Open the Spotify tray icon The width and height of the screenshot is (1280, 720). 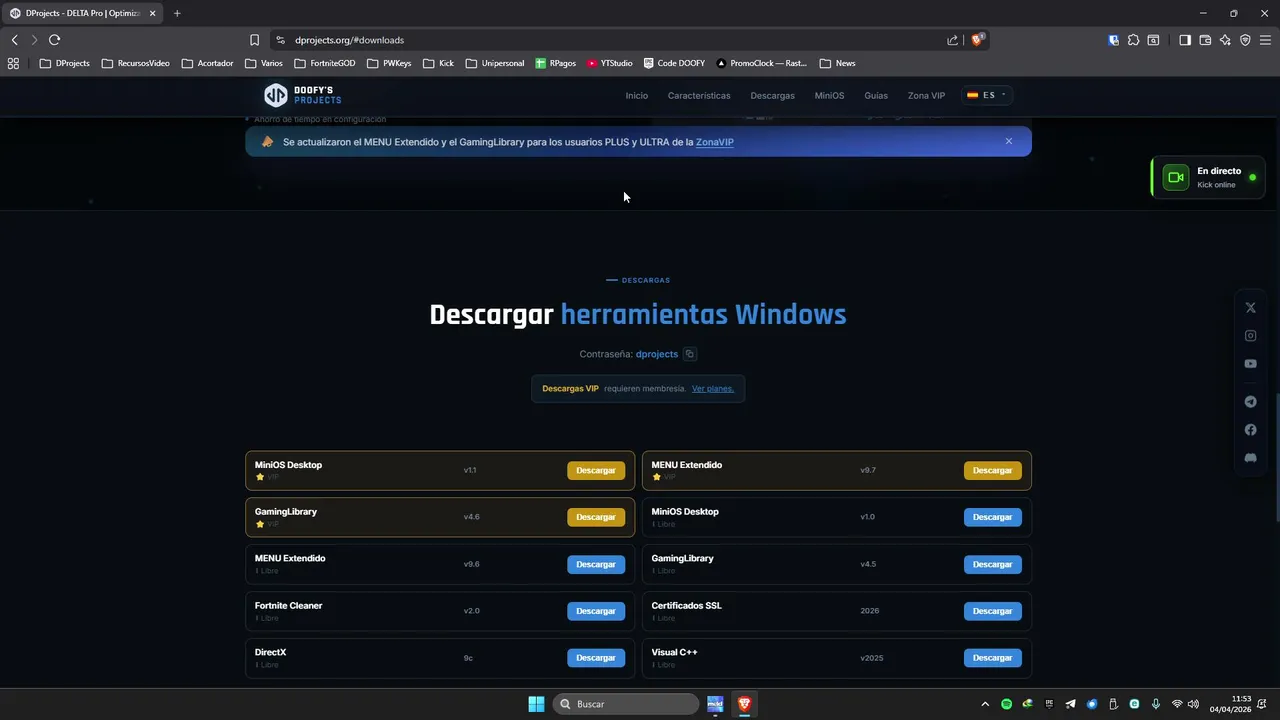pos(1007,704)
